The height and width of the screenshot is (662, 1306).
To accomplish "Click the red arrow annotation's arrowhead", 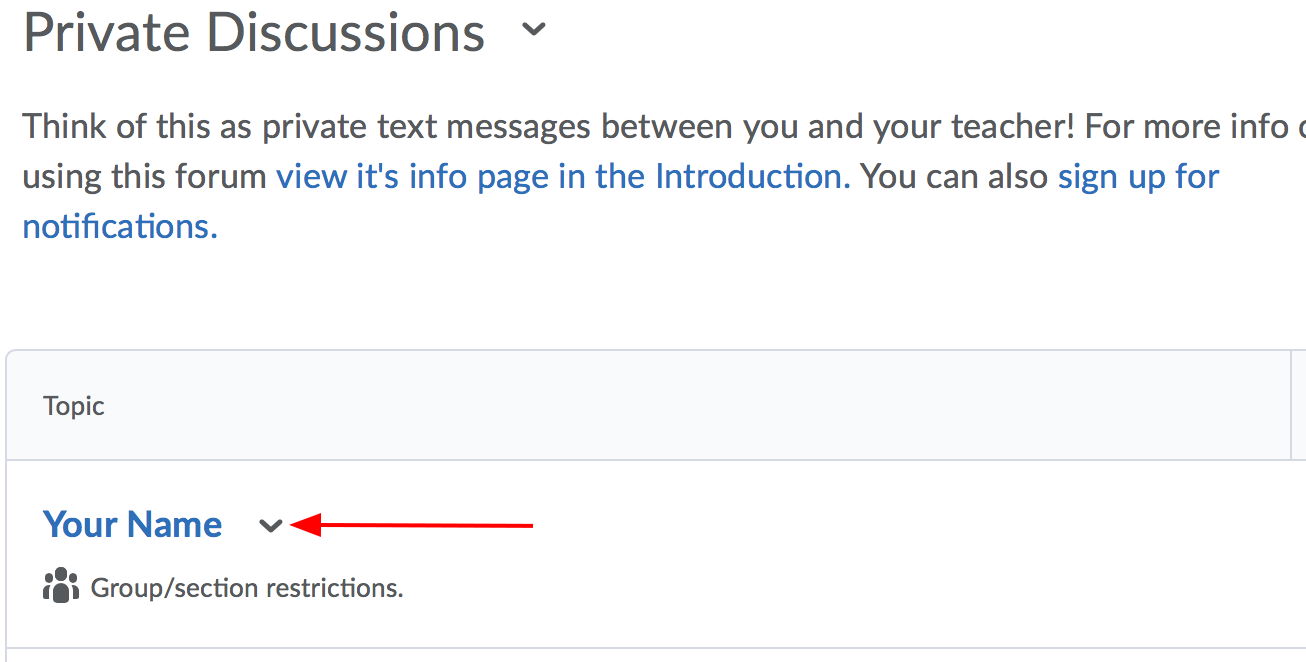I will (x=305, y=525).
